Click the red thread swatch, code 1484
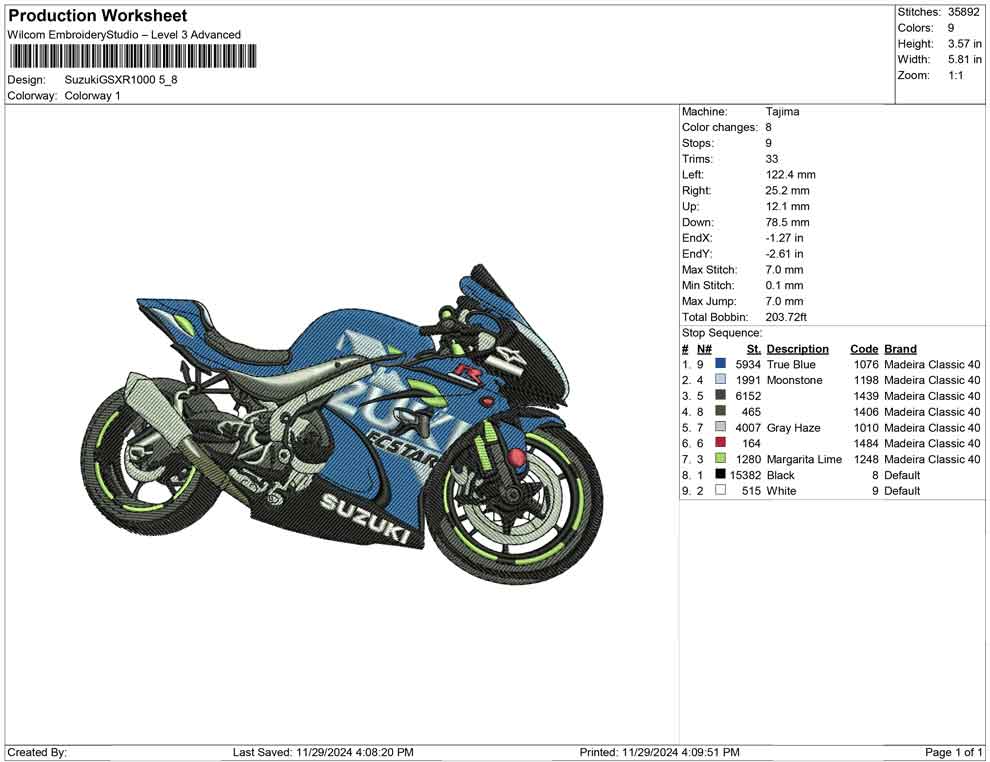This screenshot has width=990, height=762. 720,443
